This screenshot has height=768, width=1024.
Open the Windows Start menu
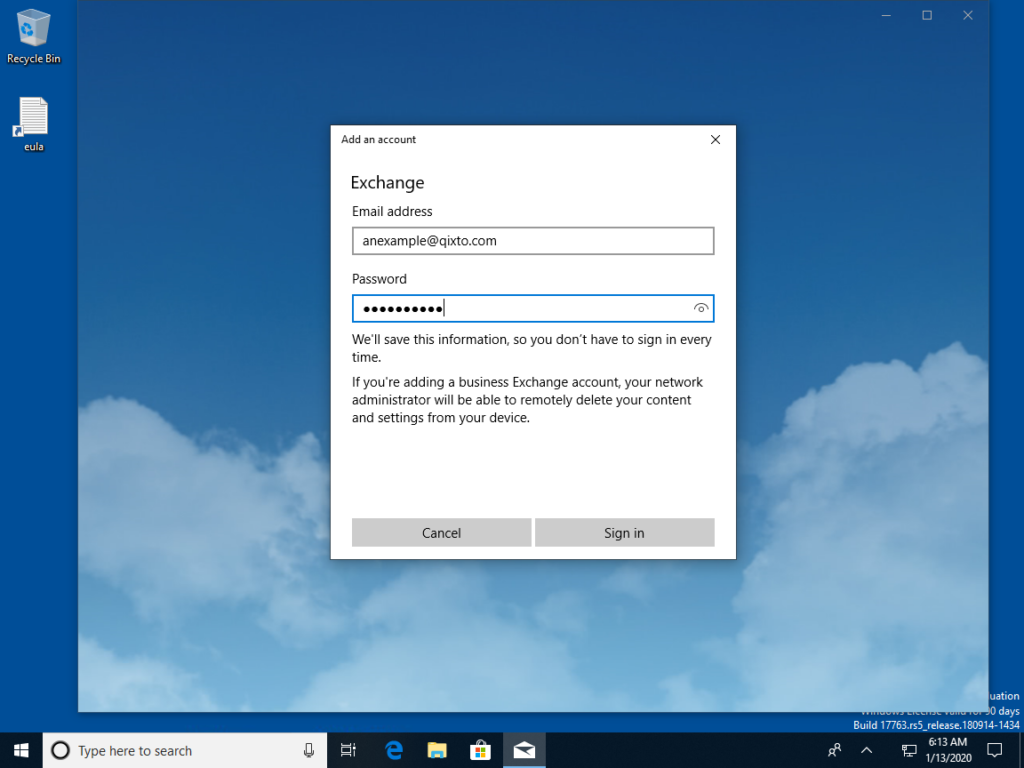[x=21, y=750]
